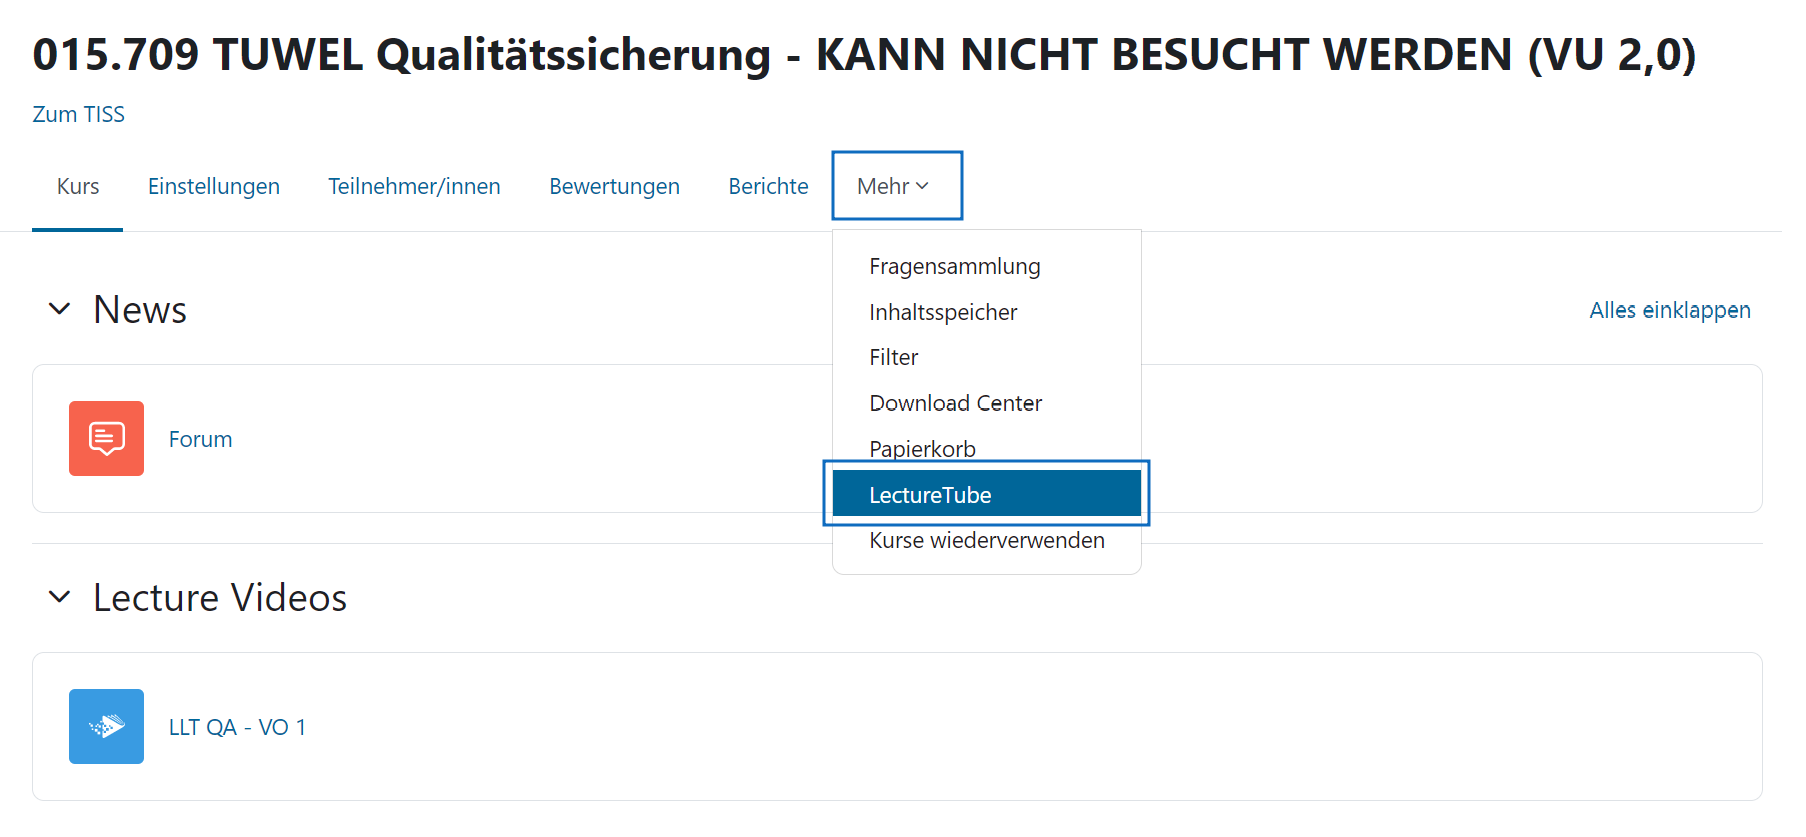The image size is (1806, 837).
Task: Click Alles einklappen link
Action: click(1669, 310)
